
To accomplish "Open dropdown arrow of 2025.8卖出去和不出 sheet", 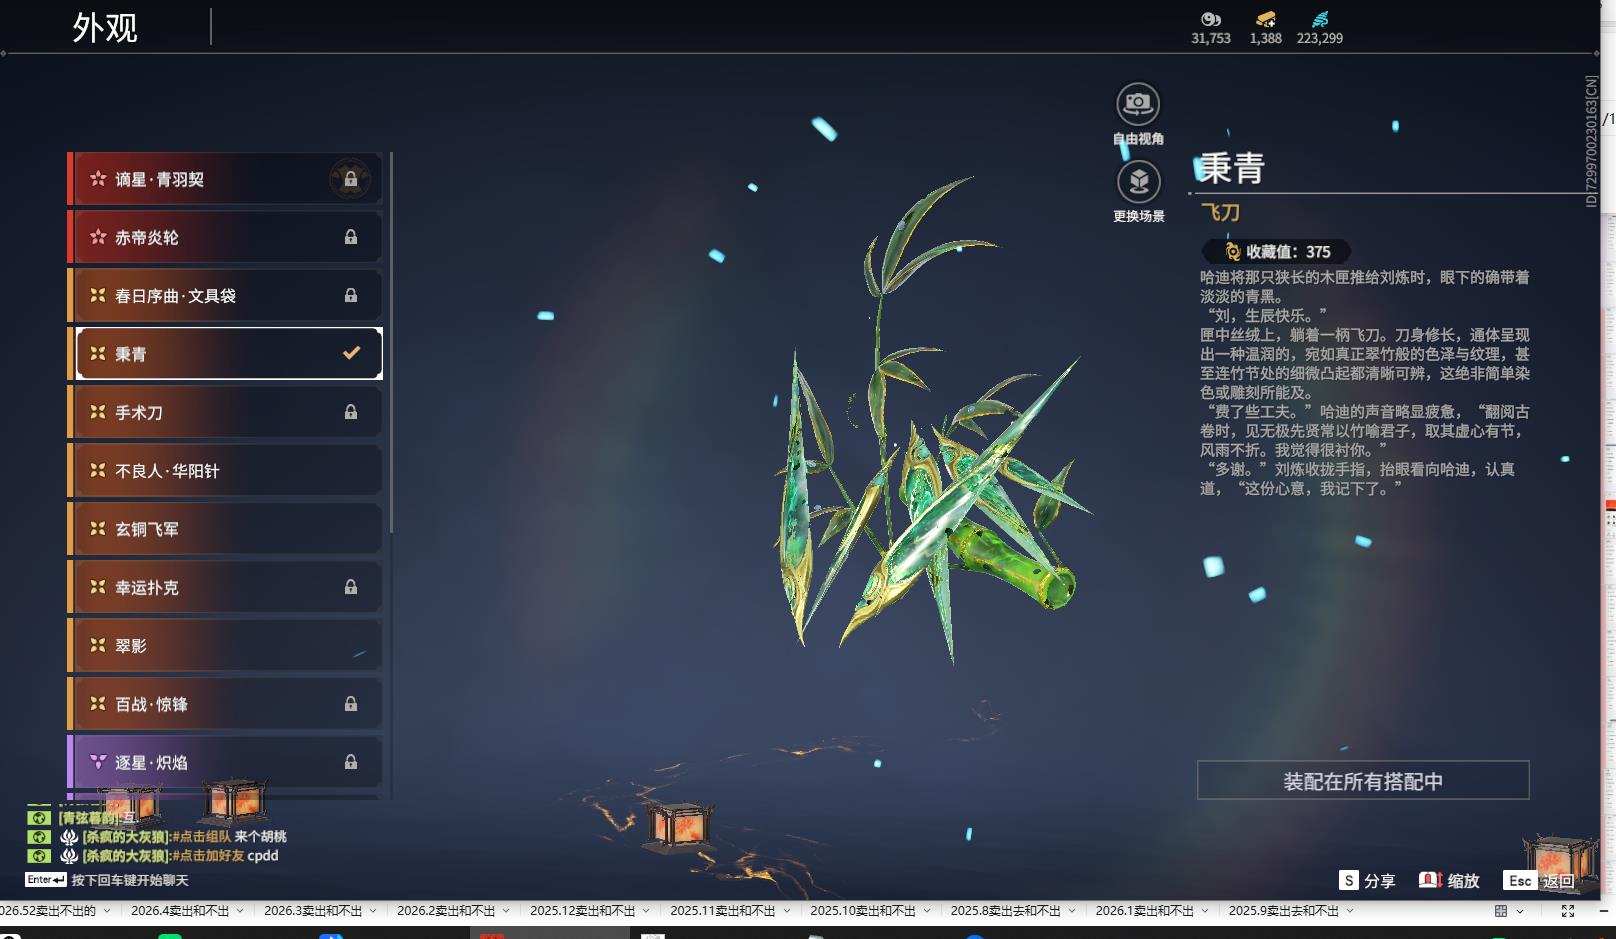I will pos(1071,911).
